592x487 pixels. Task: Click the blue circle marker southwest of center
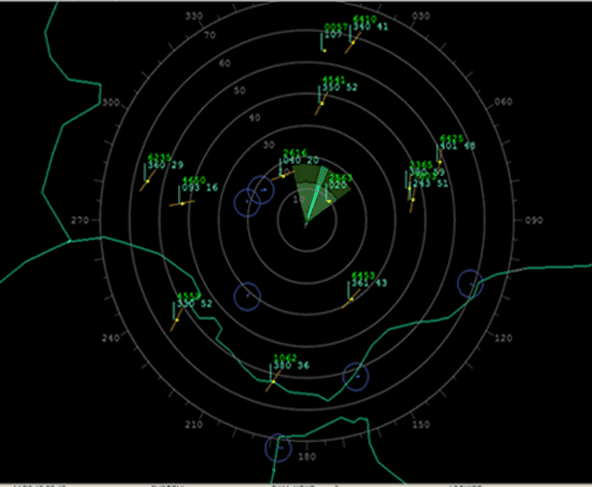click(247, 296)
